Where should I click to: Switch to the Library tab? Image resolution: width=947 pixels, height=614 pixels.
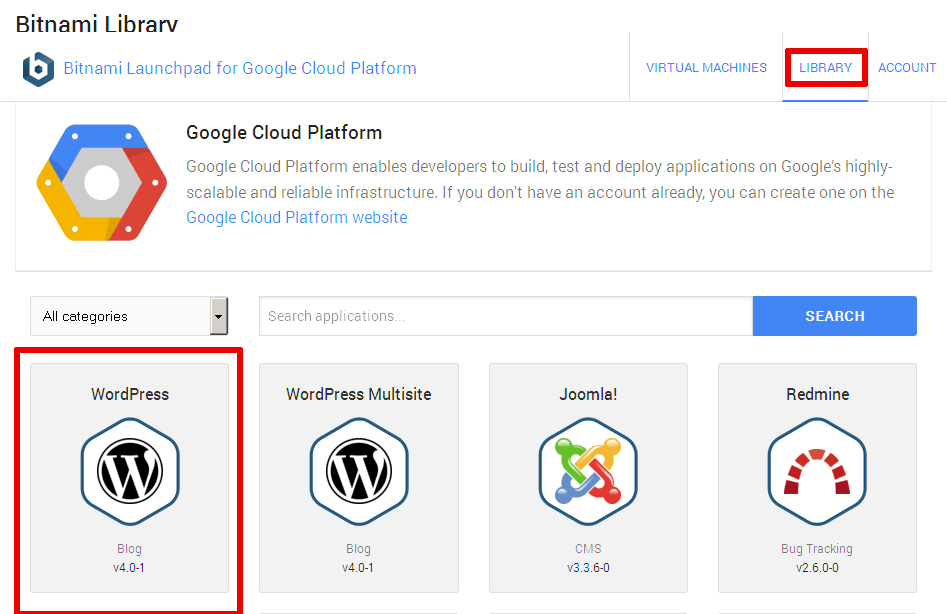[826, 68]
